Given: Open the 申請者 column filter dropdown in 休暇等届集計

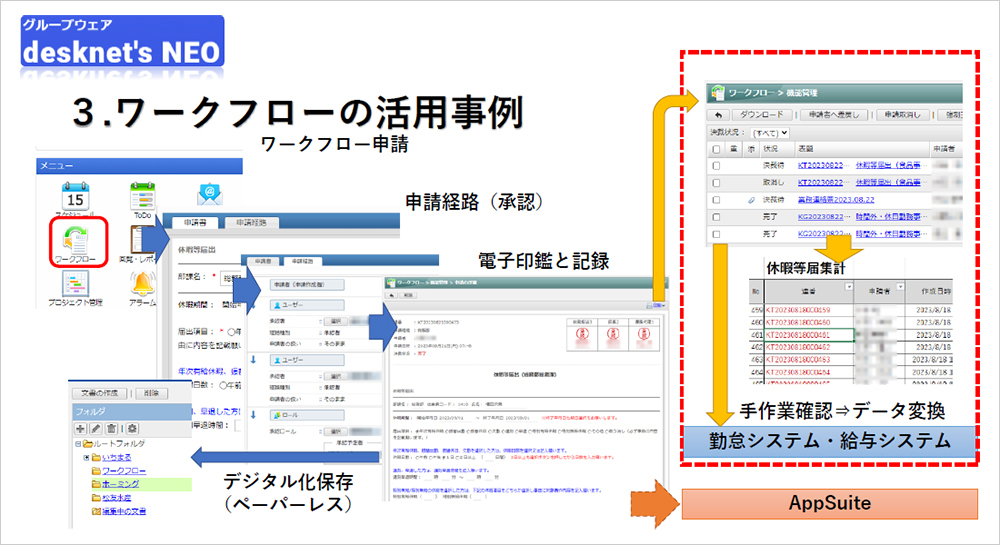Looking at the screenshot, I should 900,287.
